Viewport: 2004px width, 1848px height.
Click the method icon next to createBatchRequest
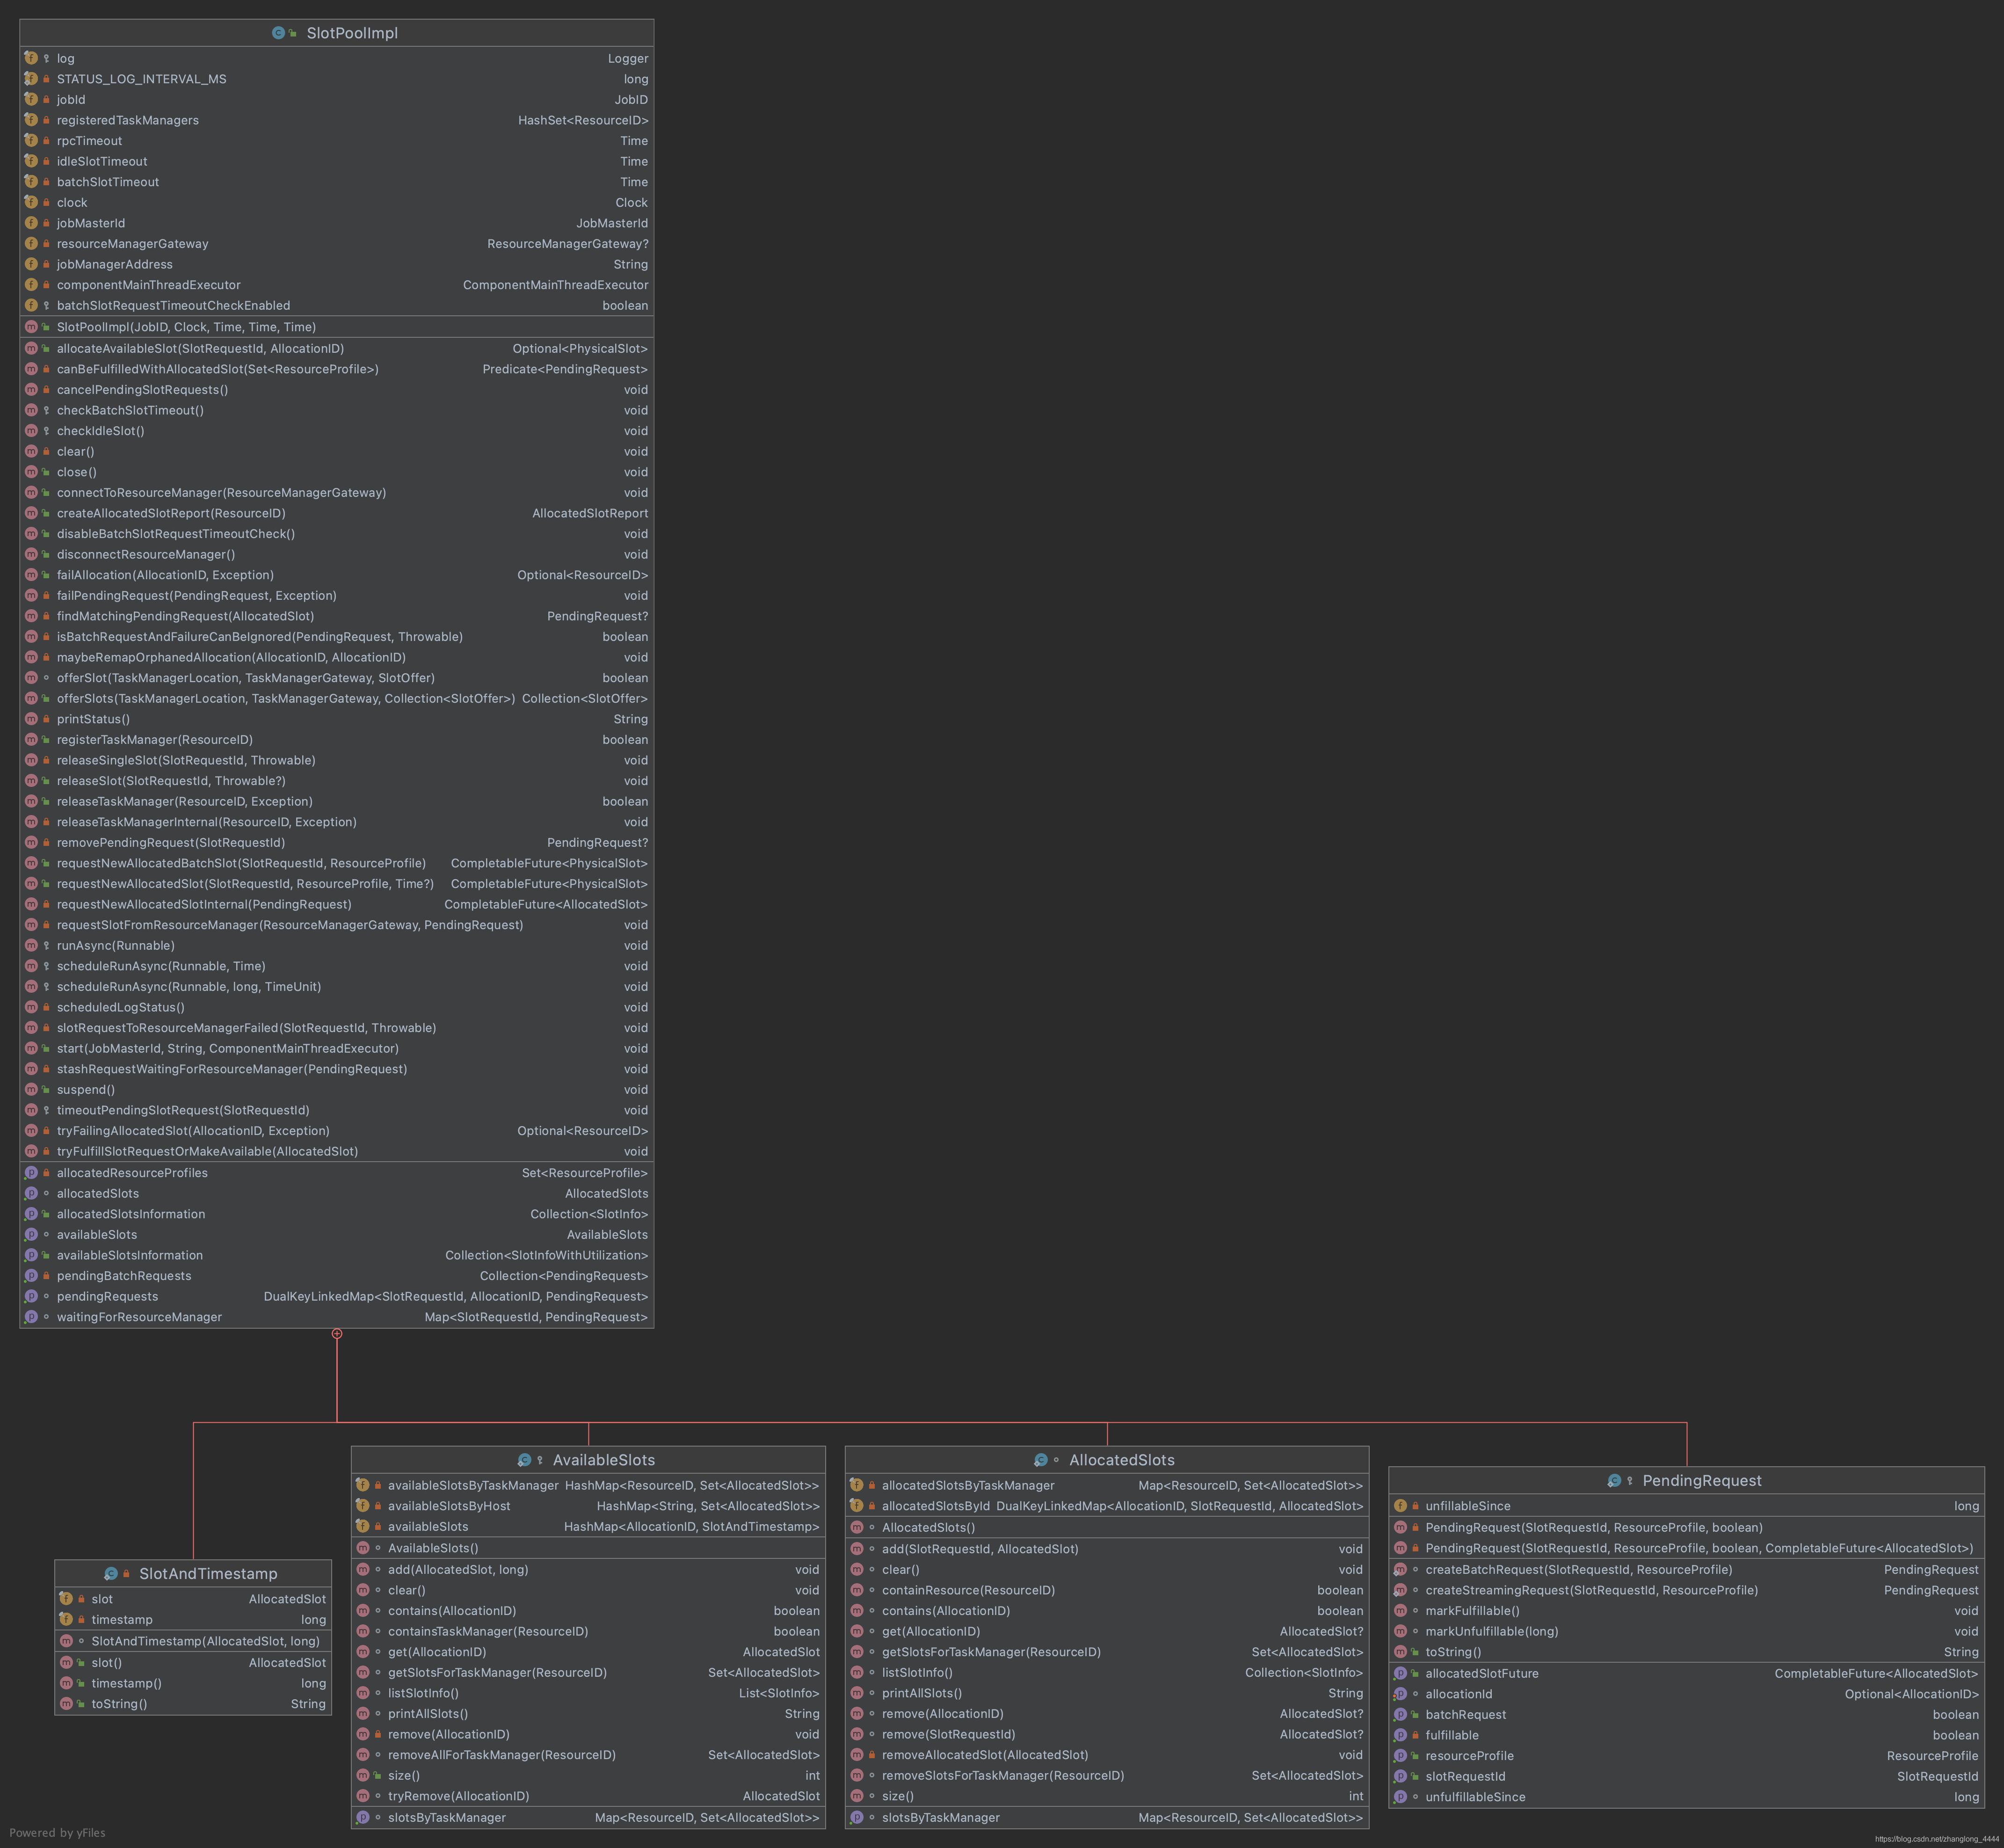(x=1400, y=1570)
